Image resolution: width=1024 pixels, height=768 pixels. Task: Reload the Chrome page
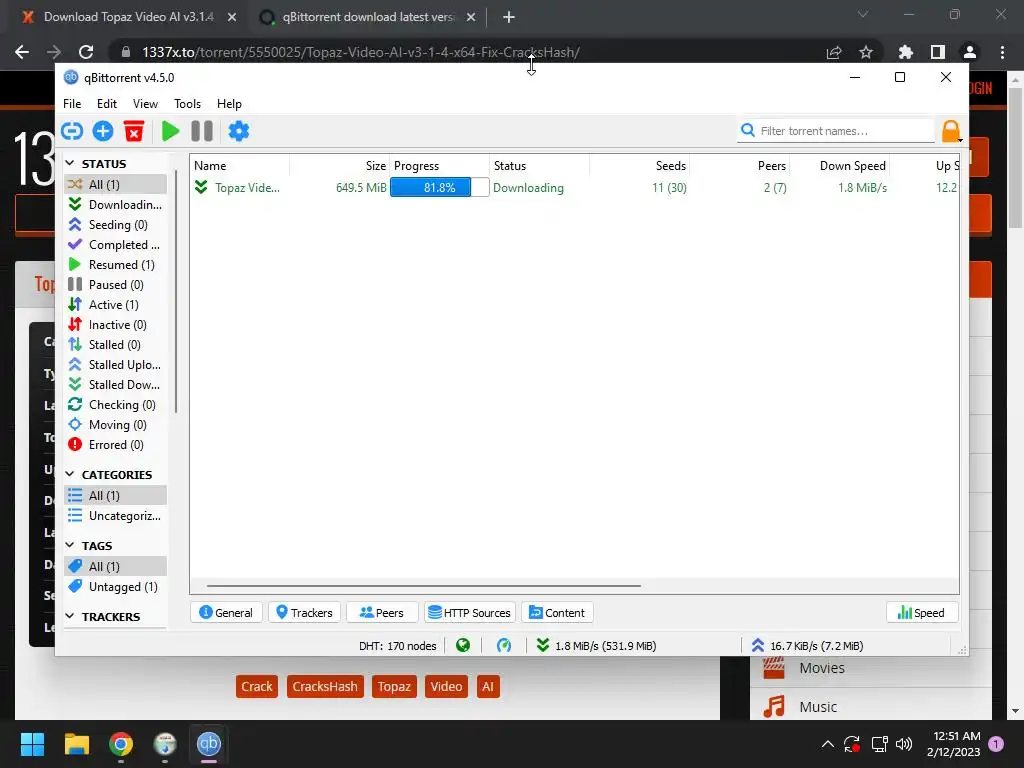86,52
